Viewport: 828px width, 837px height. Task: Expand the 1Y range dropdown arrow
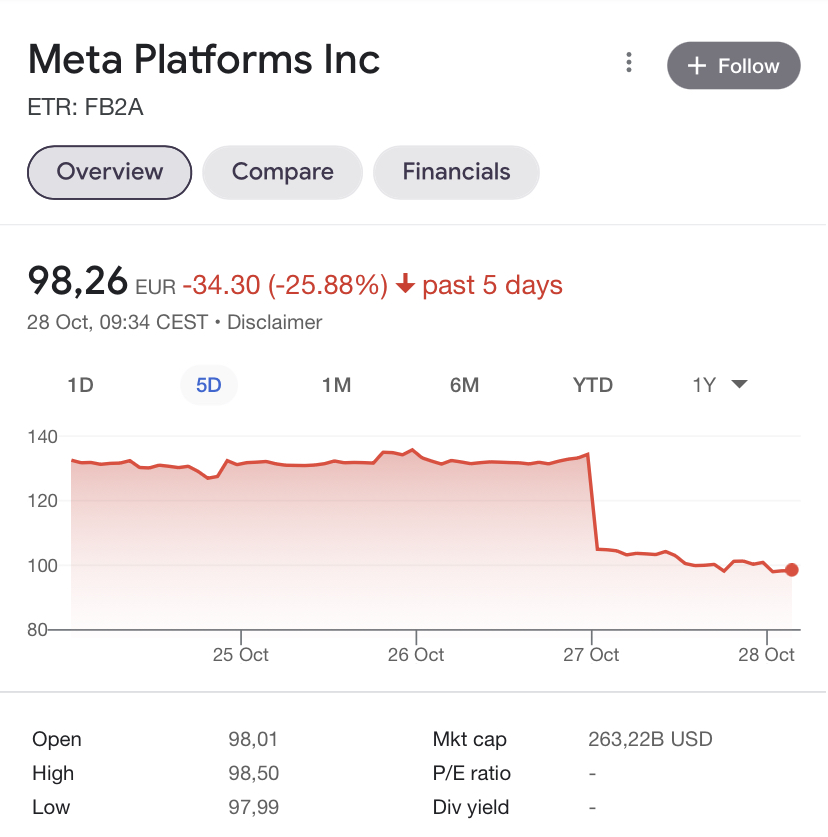pyautogui.click(x=739, y=384)
